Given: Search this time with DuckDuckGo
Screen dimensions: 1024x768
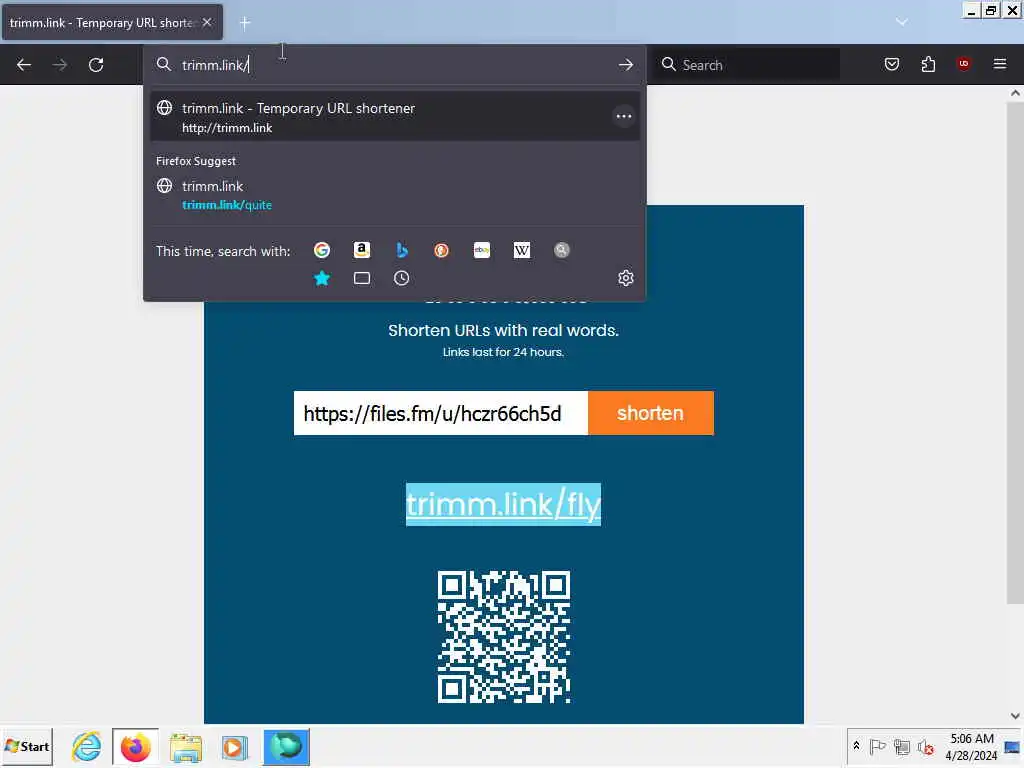Looking at the screenshot, I should (x=441, y=250).
